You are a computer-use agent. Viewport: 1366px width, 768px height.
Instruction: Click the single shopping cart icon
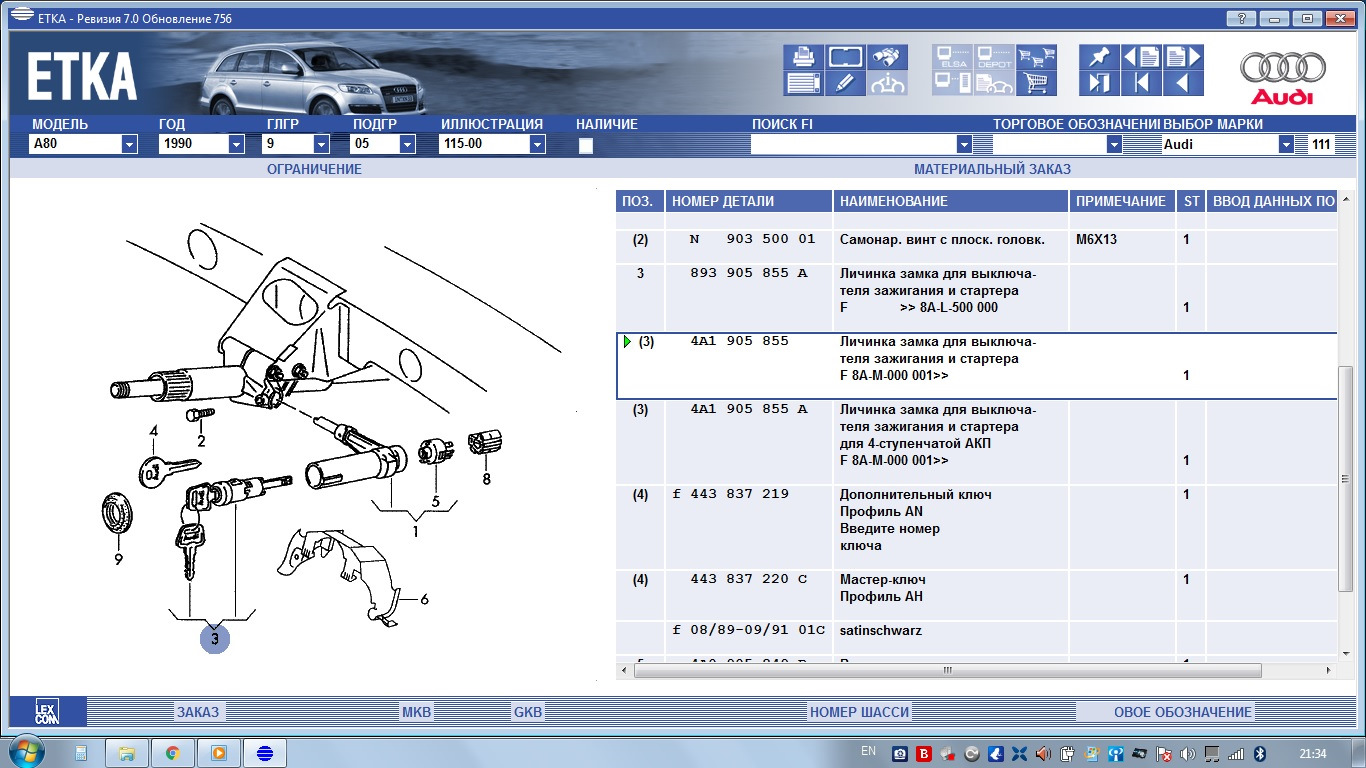tap(1037, 83)
